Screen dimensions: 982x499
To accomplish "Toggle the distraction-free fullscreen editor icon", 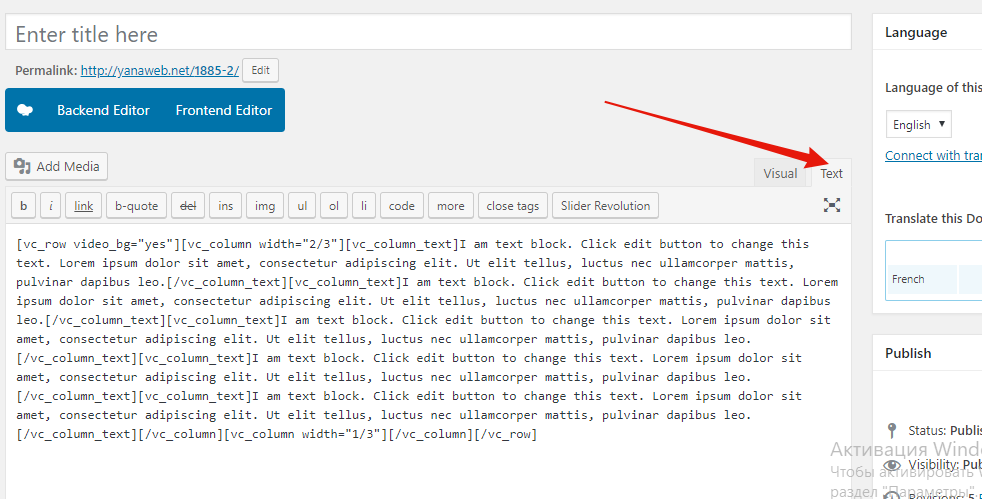I will (832, 205).
